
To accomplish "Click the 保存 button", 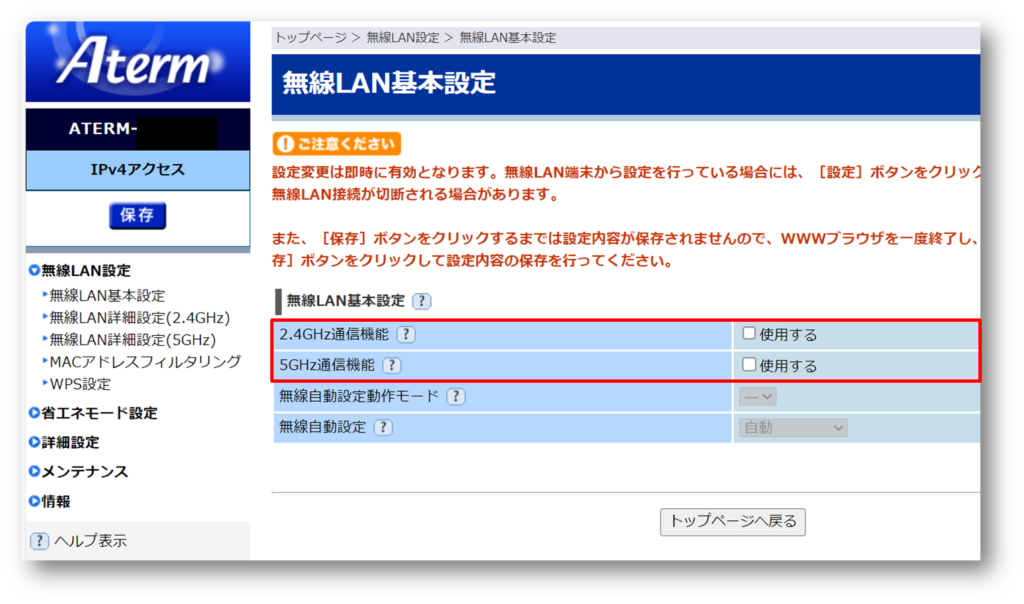I will 137,216.
